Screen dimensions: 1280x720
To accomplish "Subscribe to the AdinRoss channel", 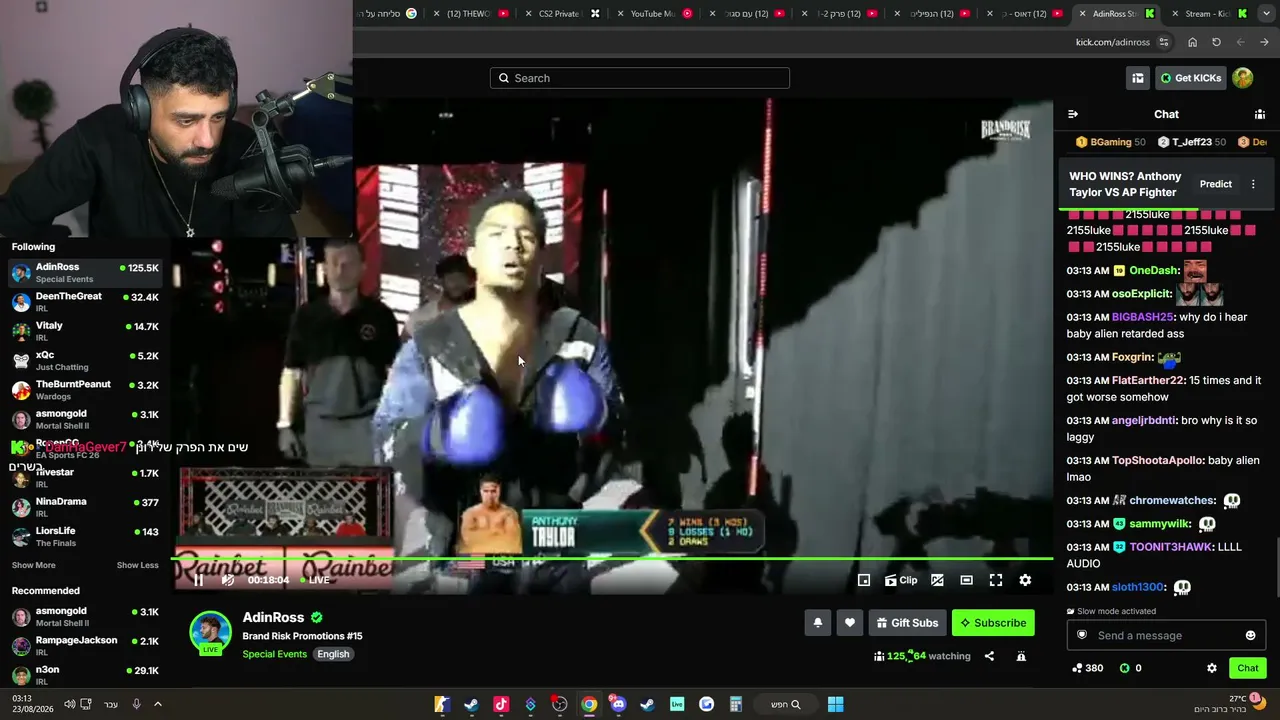I will pyautogui.click(x=993, y=623).
